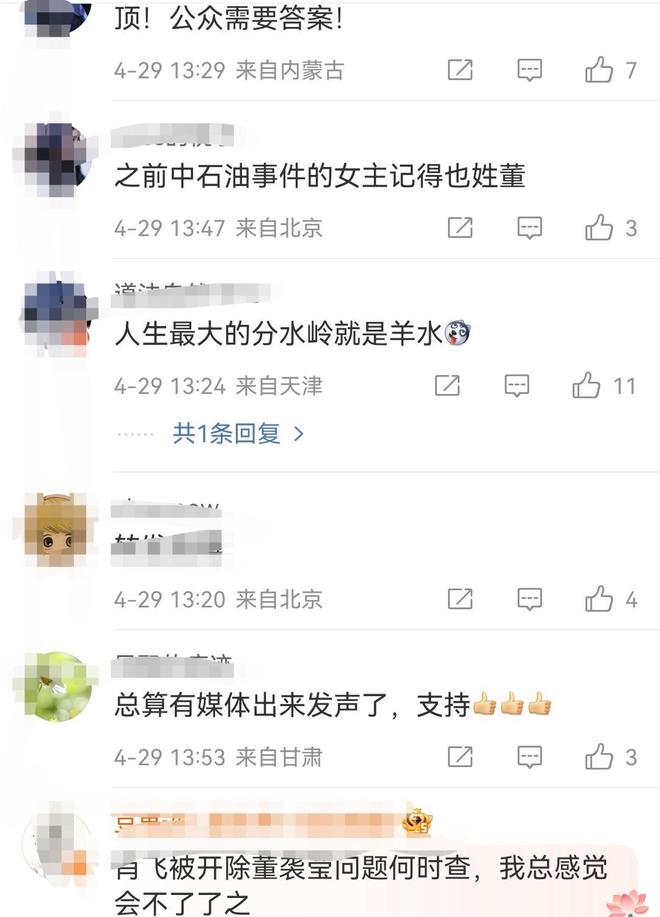Share the comment from 天津
The width and height of the screenshot is (660, 917).
447,386
